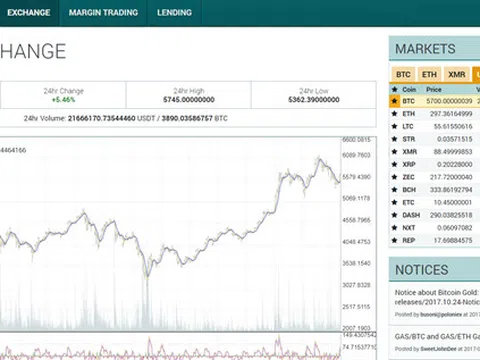This screenshot has height=360, width=480.
Task: Click the 24hr Volume USDT amount
Action: (x=102, y=118)
